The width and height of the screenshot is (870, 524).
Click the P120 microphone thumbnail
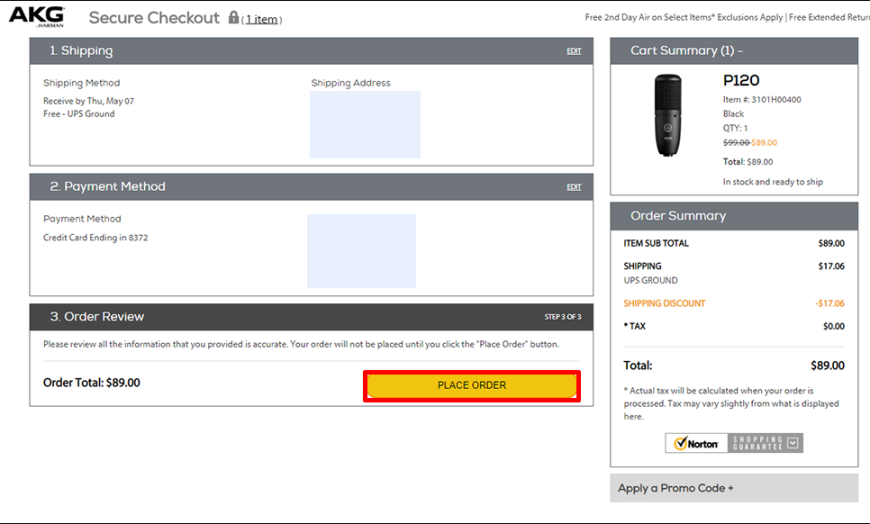667,115
